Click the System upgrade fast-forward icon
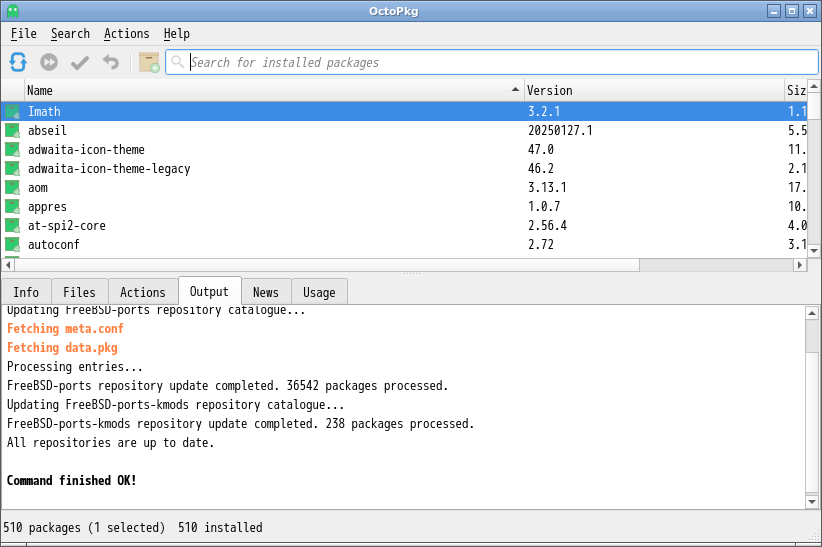The height and width of the screenshot is (547, 822). click(x=49, y=62)
